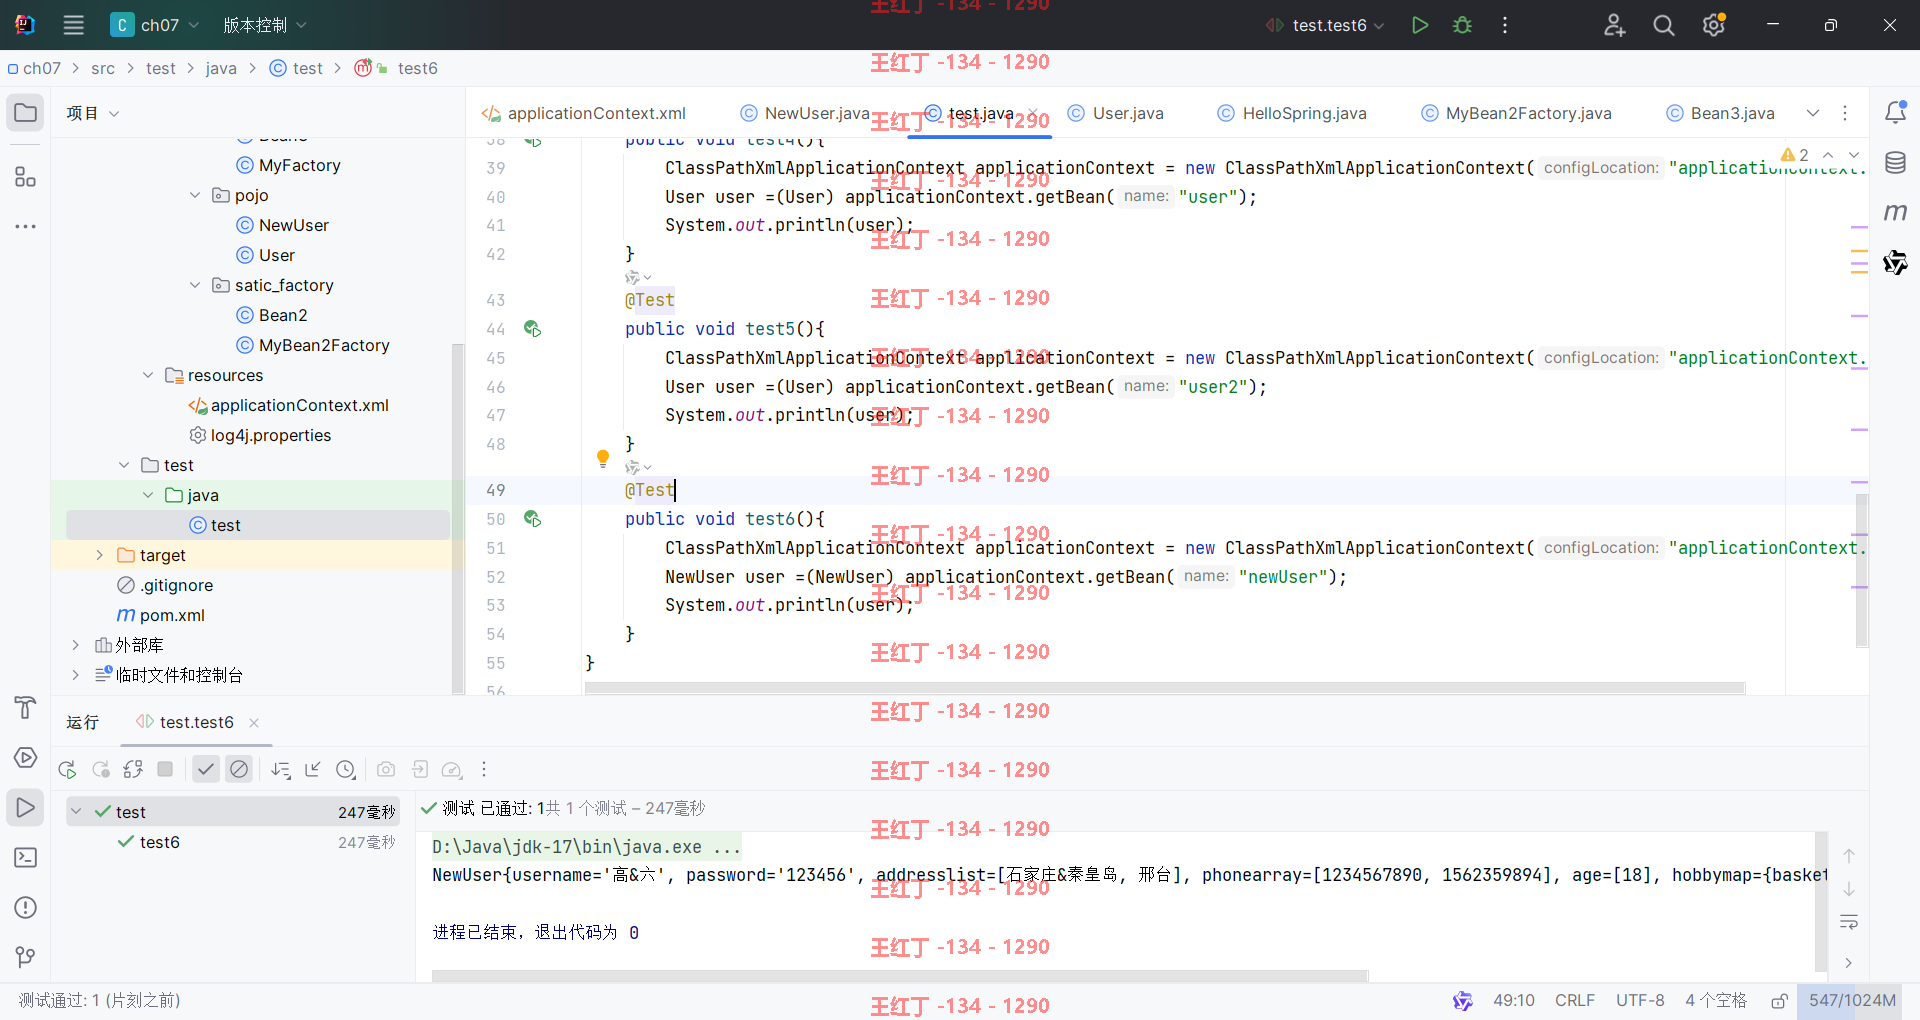
Task: Expand 外部库 node
Action: [x=75, y=645]
